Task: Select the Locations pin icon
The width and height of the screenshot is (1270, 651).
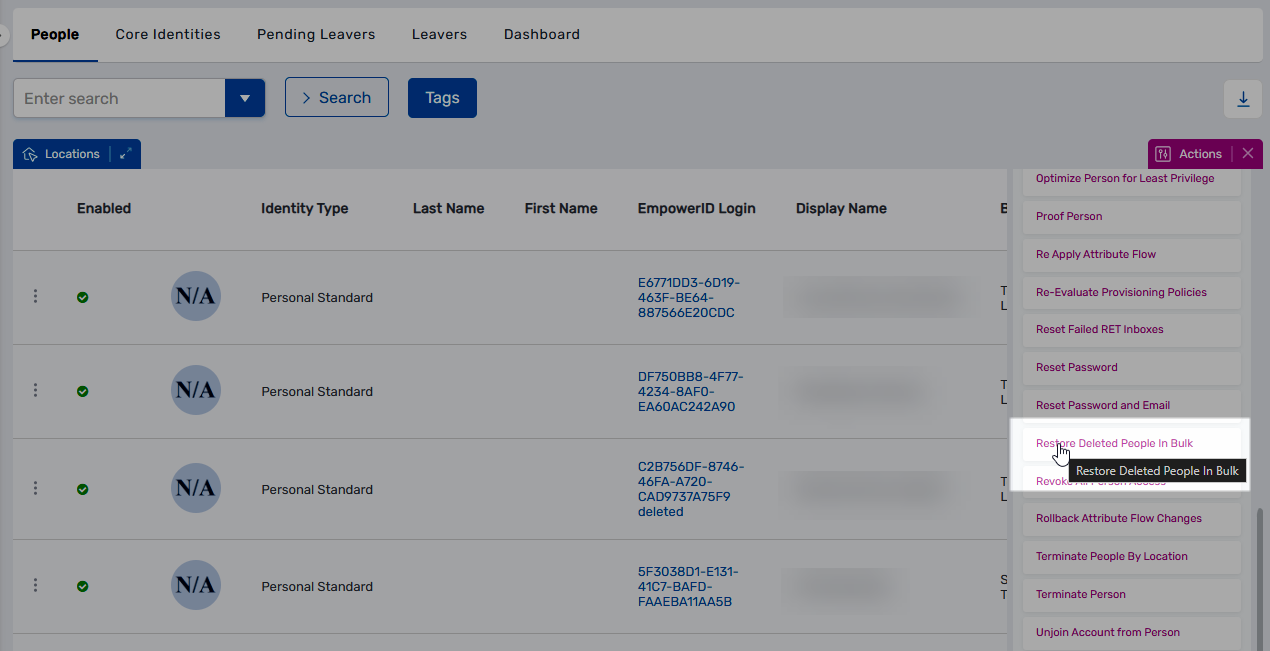Action: 29,154
